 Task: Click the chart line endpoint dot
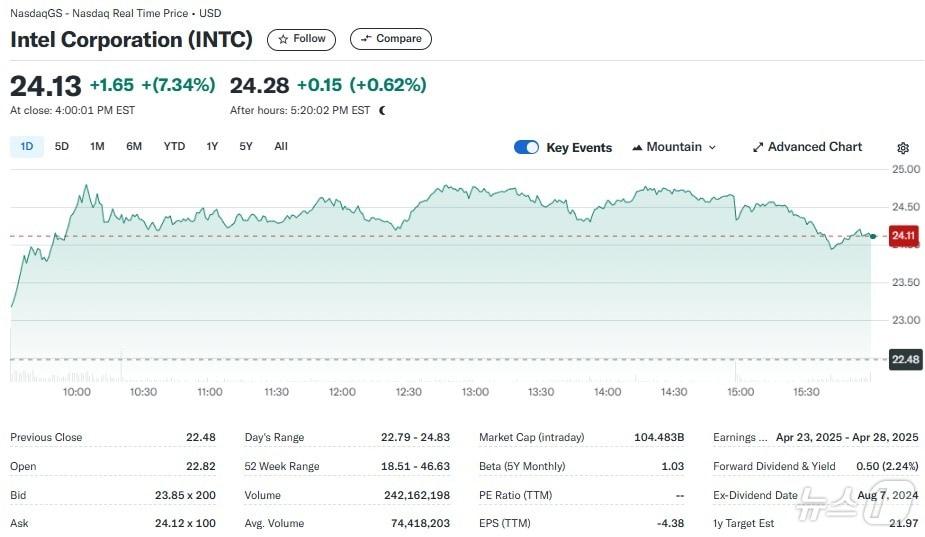point(873,236)
